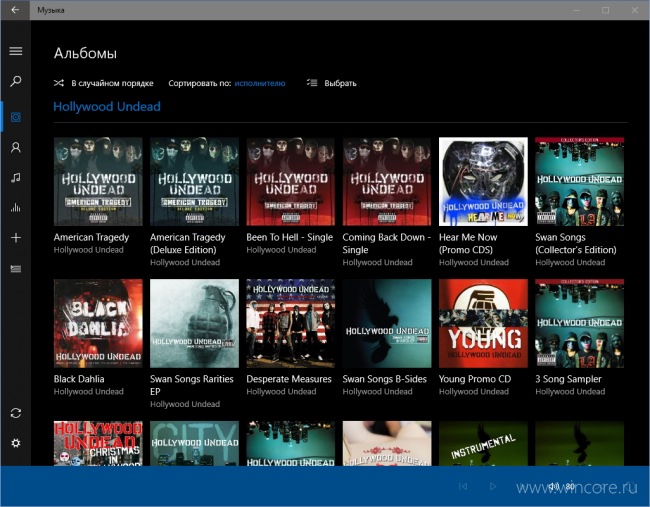Open Swan Songs (Collector's Edition) cover
Viewport: 650px width, 507px height.
click(x=580, y=182)
